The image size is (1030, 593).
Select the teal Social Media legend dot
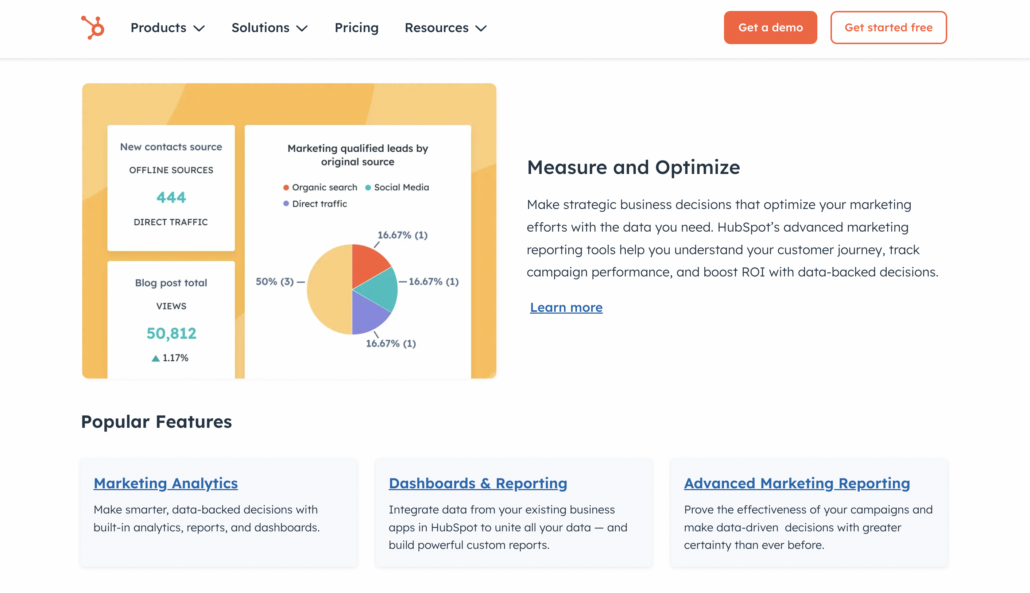368,188
